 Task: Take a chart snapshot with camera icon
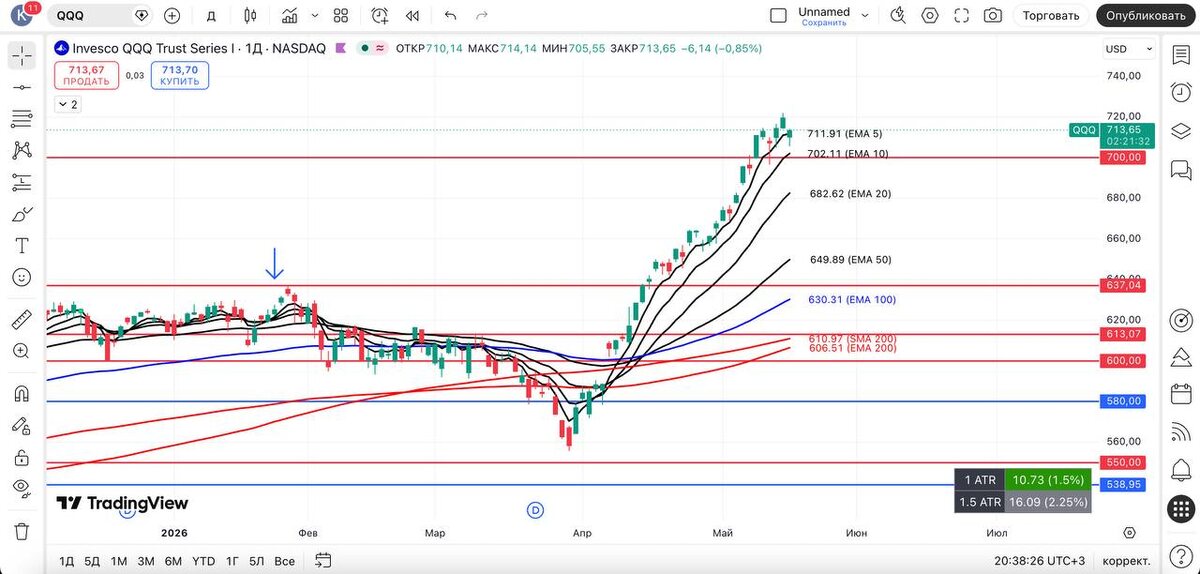[x=993, y=15]
